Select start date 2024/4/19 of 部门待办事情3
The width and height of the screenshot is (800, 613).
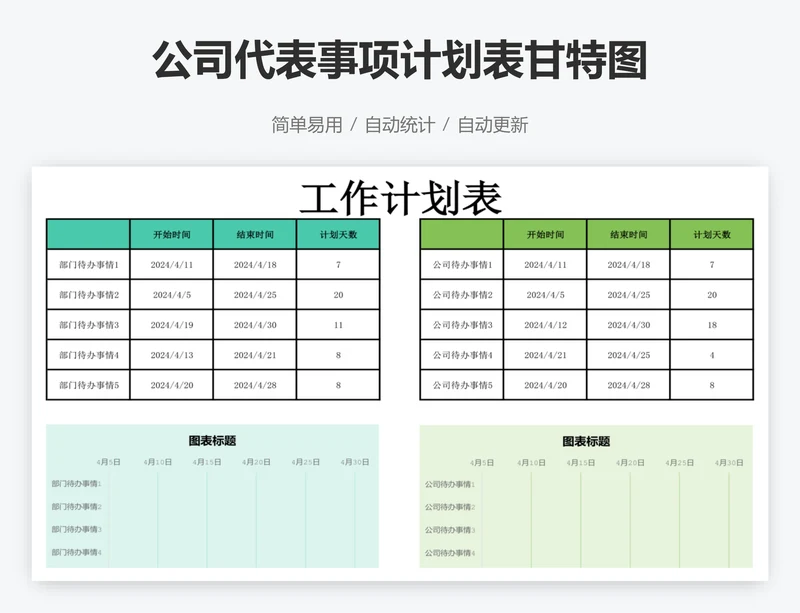pos(172,325)
